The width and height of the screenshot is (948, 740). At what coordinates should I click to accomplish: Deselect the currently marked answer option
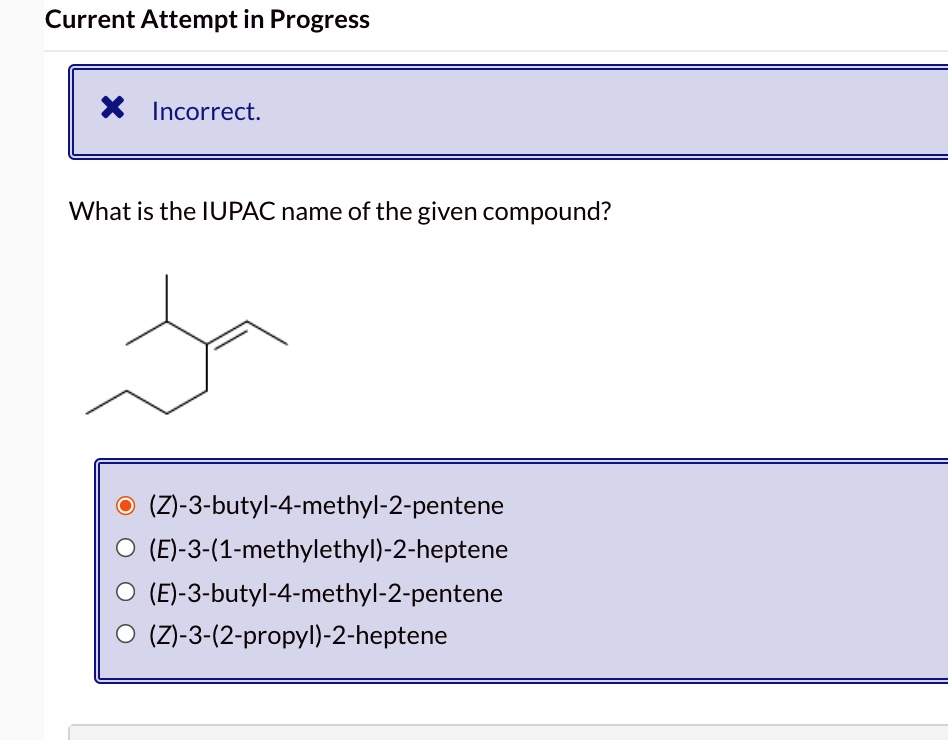[x=126, y=505]
